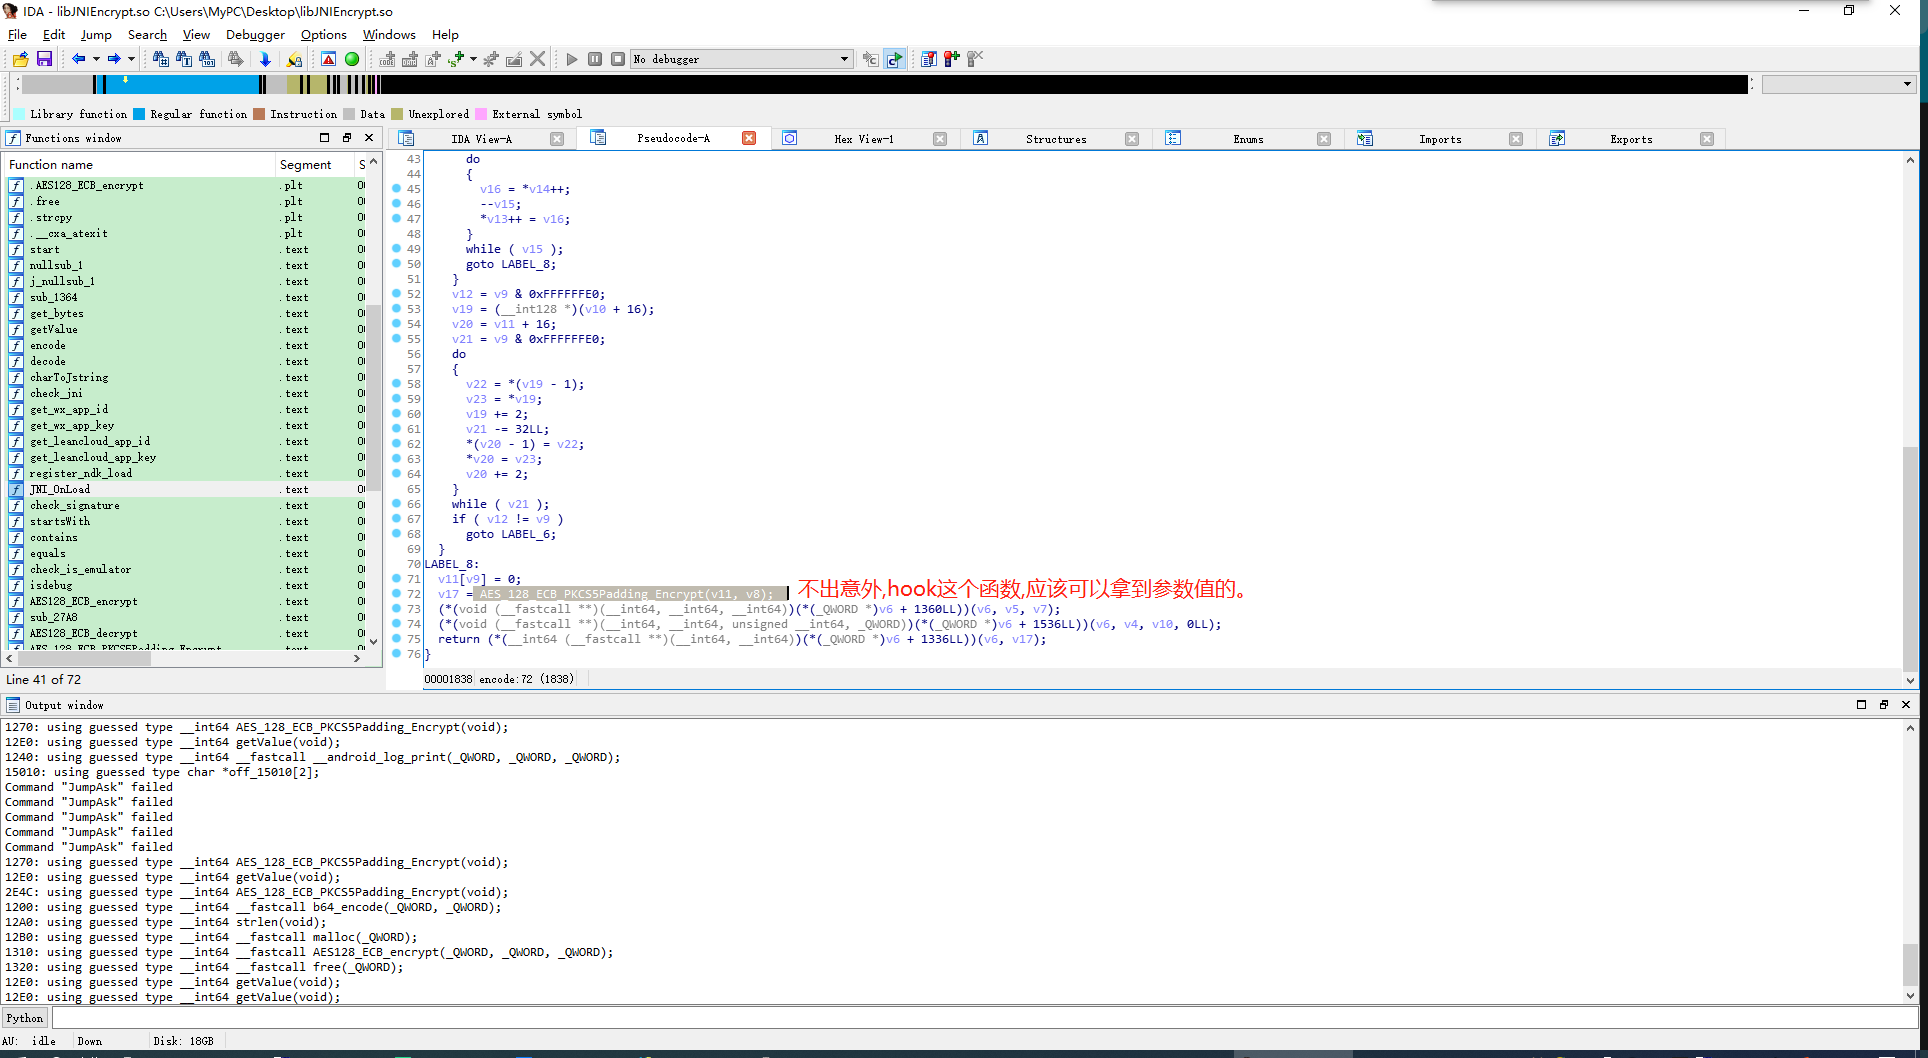The height and width of the screenshot is (1058, 1928).
Task: Toggle breakpoint dot on line 45
Action: tap(396, 188)
